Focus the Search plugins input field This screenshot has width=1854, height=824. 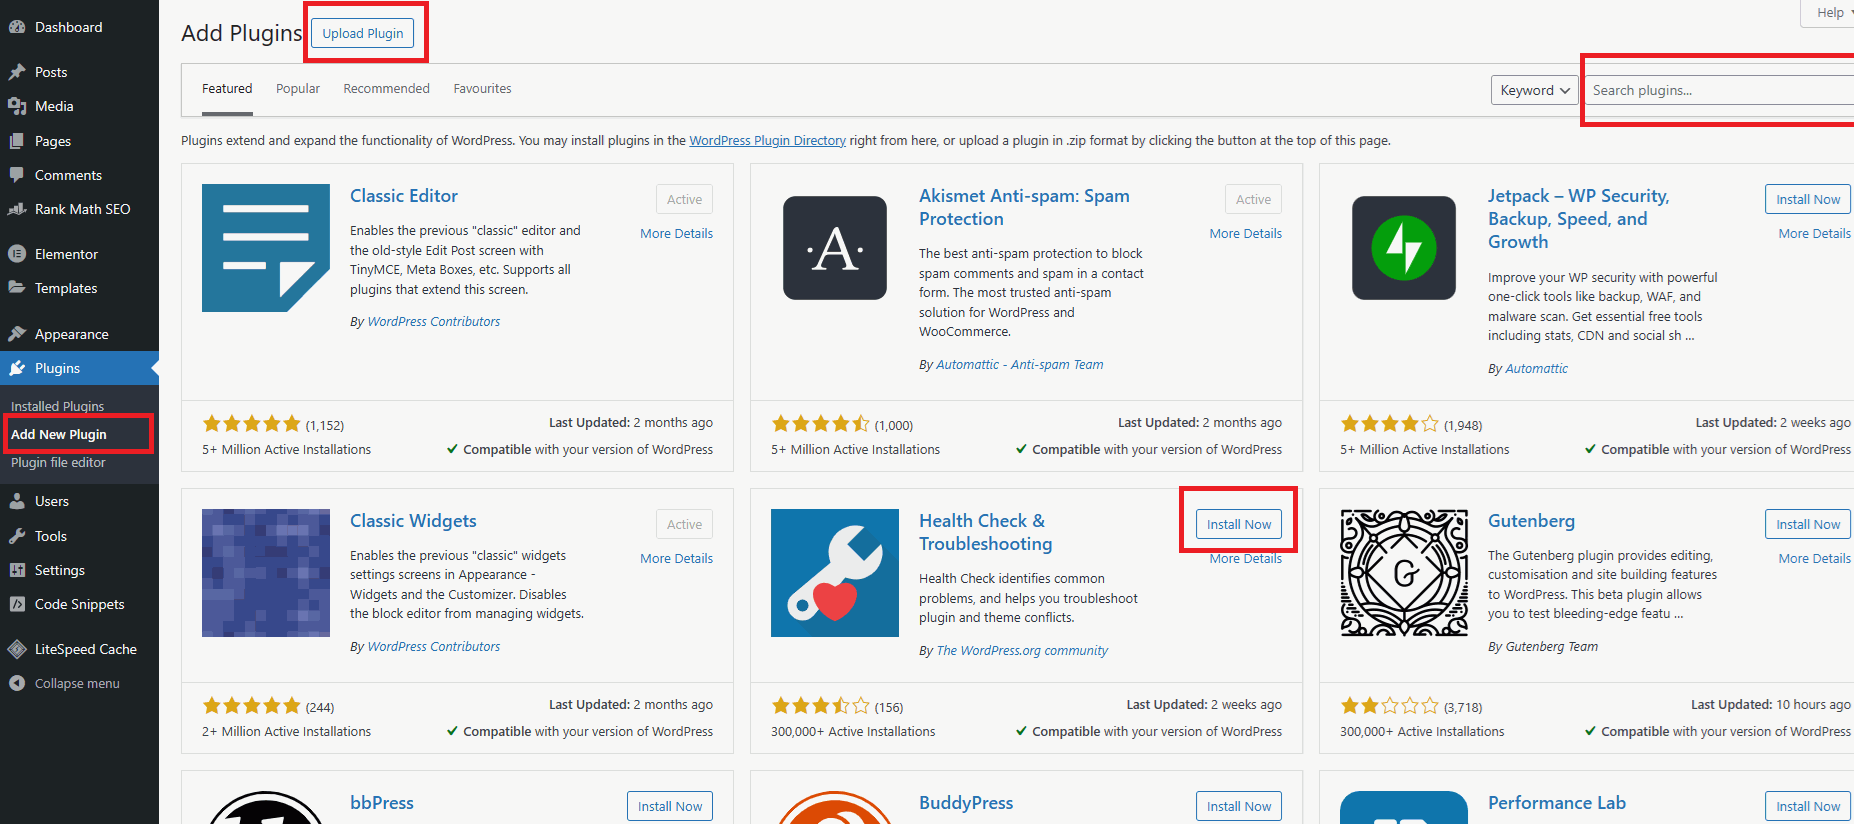click(x=1719, y=90)
